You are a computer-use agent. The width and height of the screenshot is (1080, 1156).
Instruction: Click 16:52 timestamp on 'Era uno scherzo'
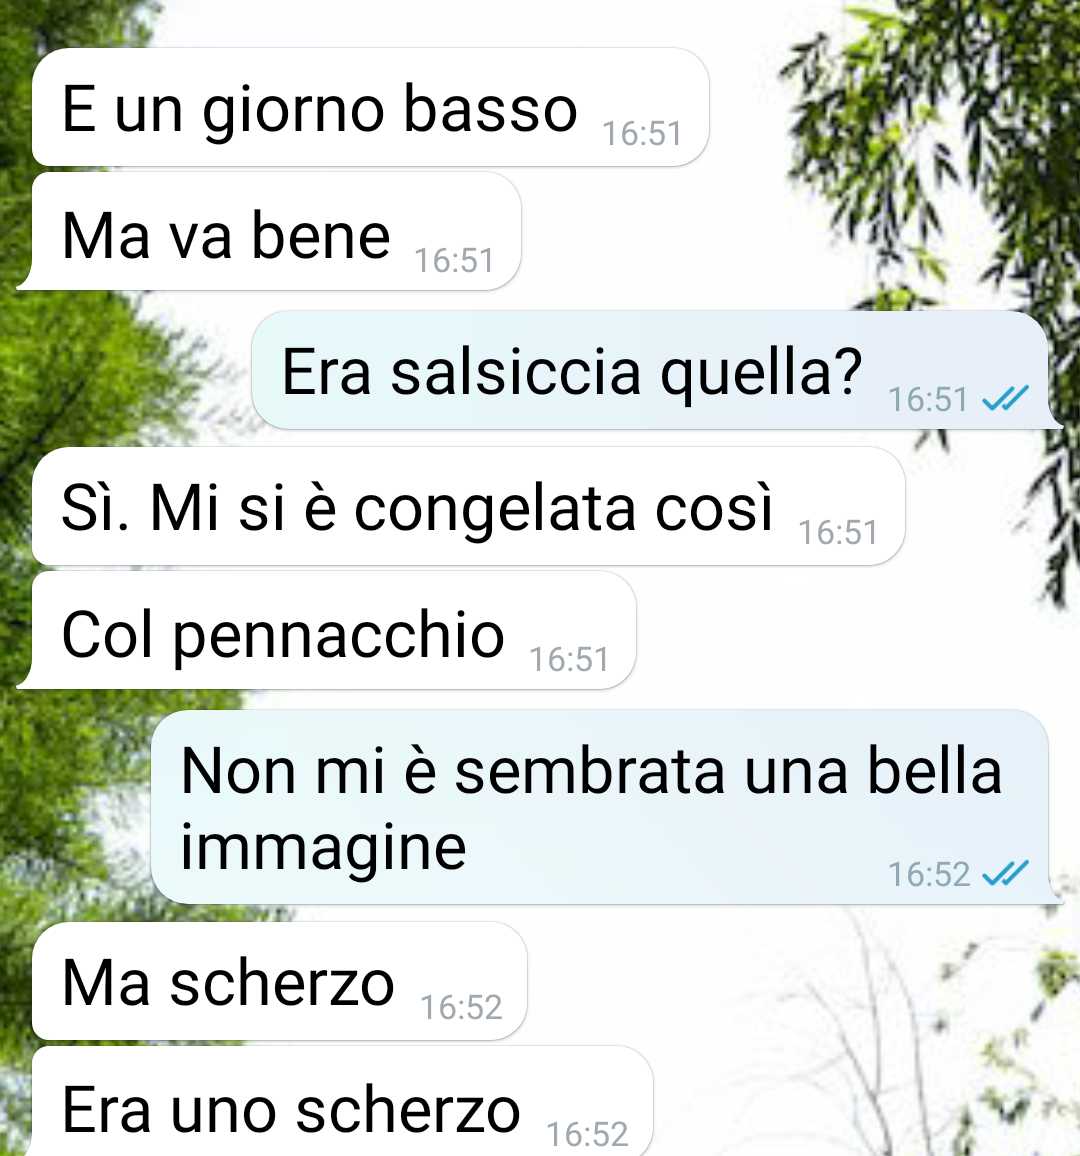coord(588,1135)
